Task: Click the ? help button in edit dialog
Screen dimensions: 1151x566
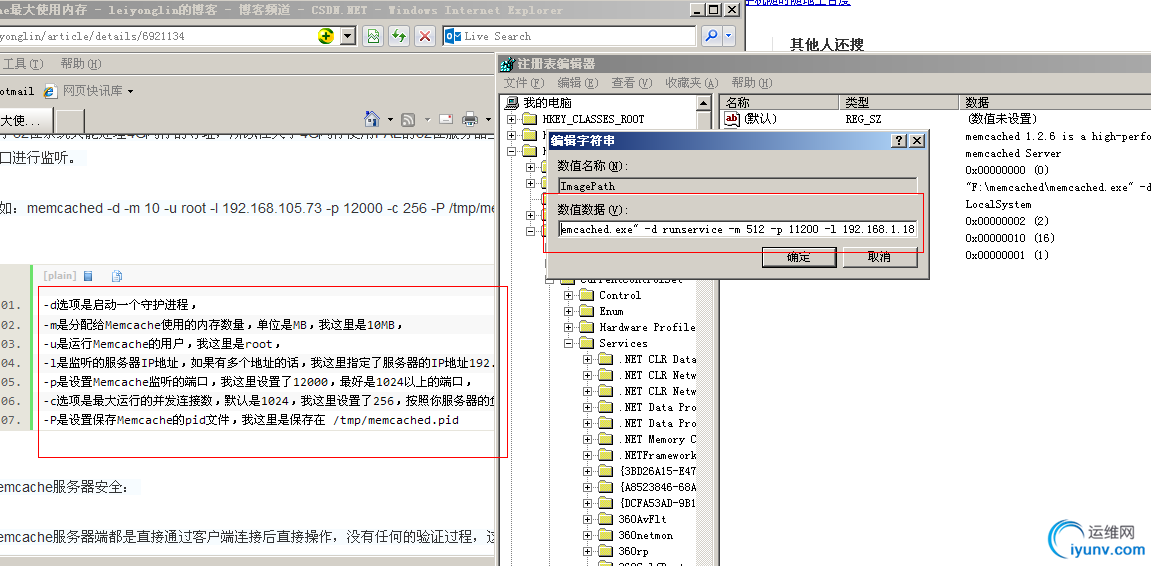Action: [899, 141]
